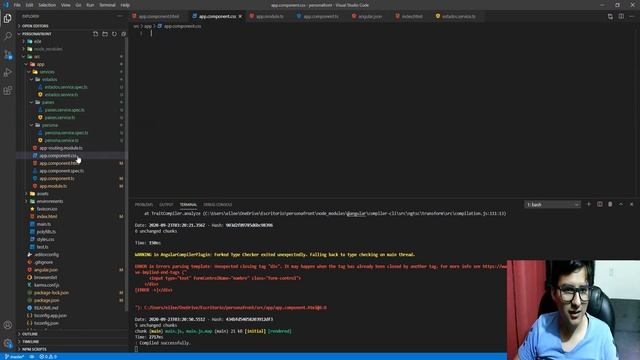Screen dimensions: 640x360
Task: Switch to the angular.json editor tab
Action: click(x=370, y=16)
